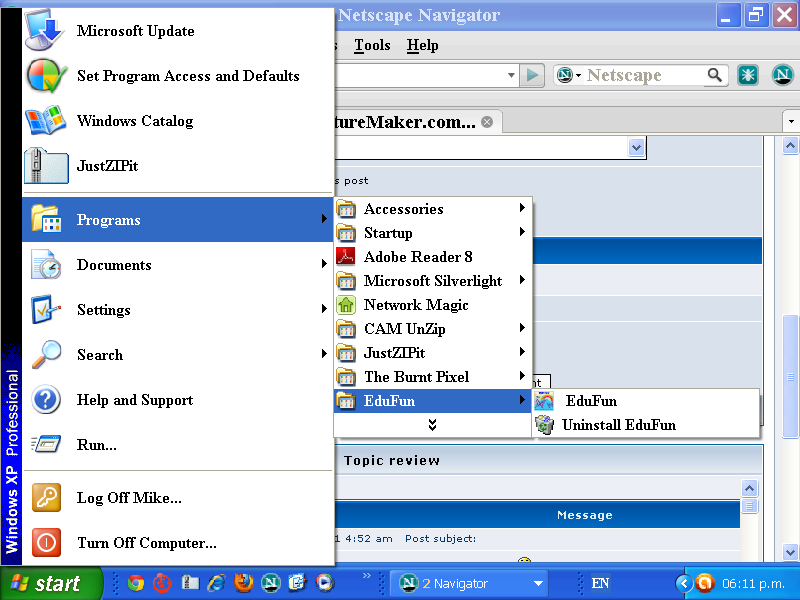800x600 pixels.
Task: Click the Message column header
Action: 585,515
